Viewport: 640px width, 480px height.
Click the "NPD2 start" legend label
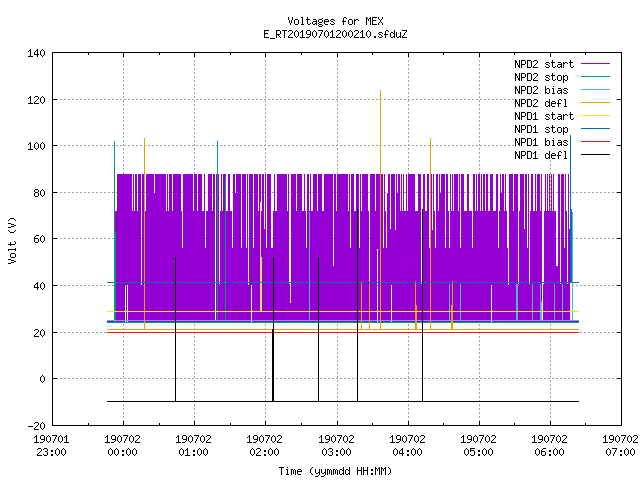coord(544,64)
